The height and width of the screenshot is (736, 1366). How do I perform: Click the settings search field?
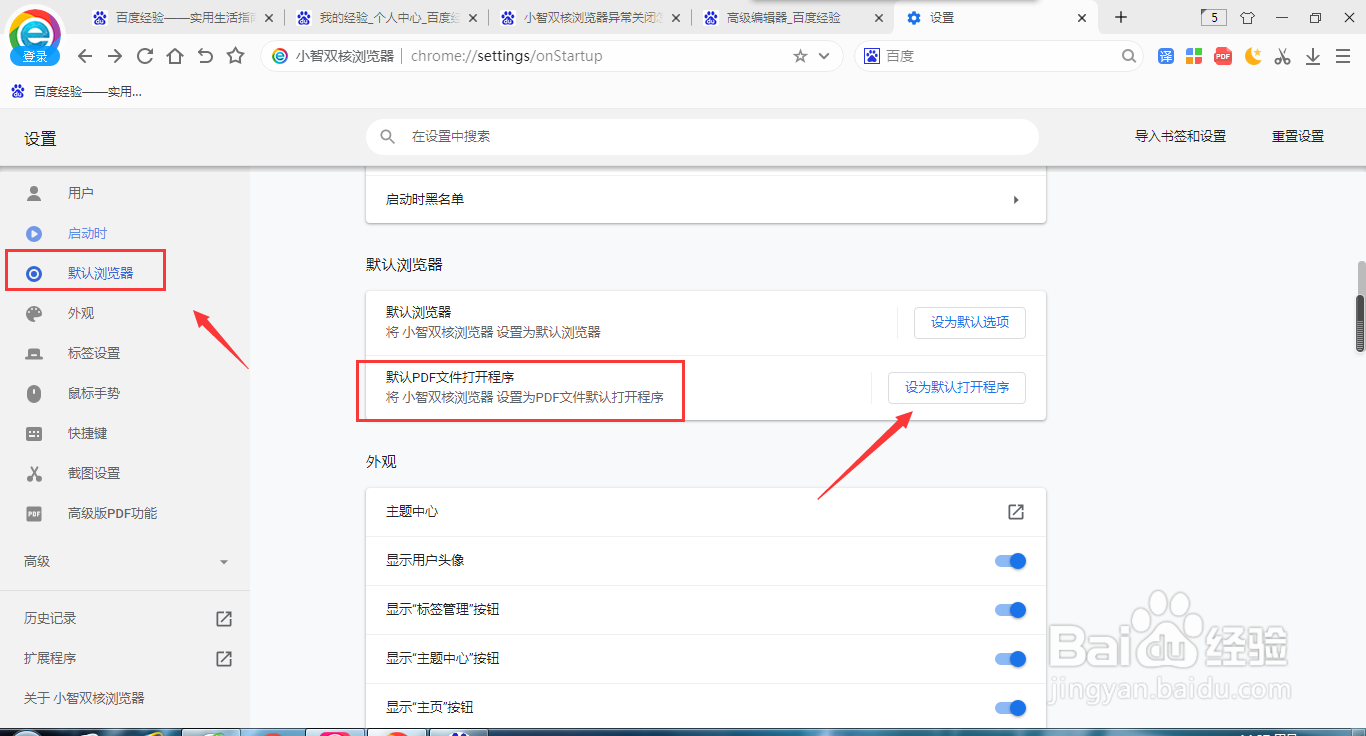tap(700, 136)
